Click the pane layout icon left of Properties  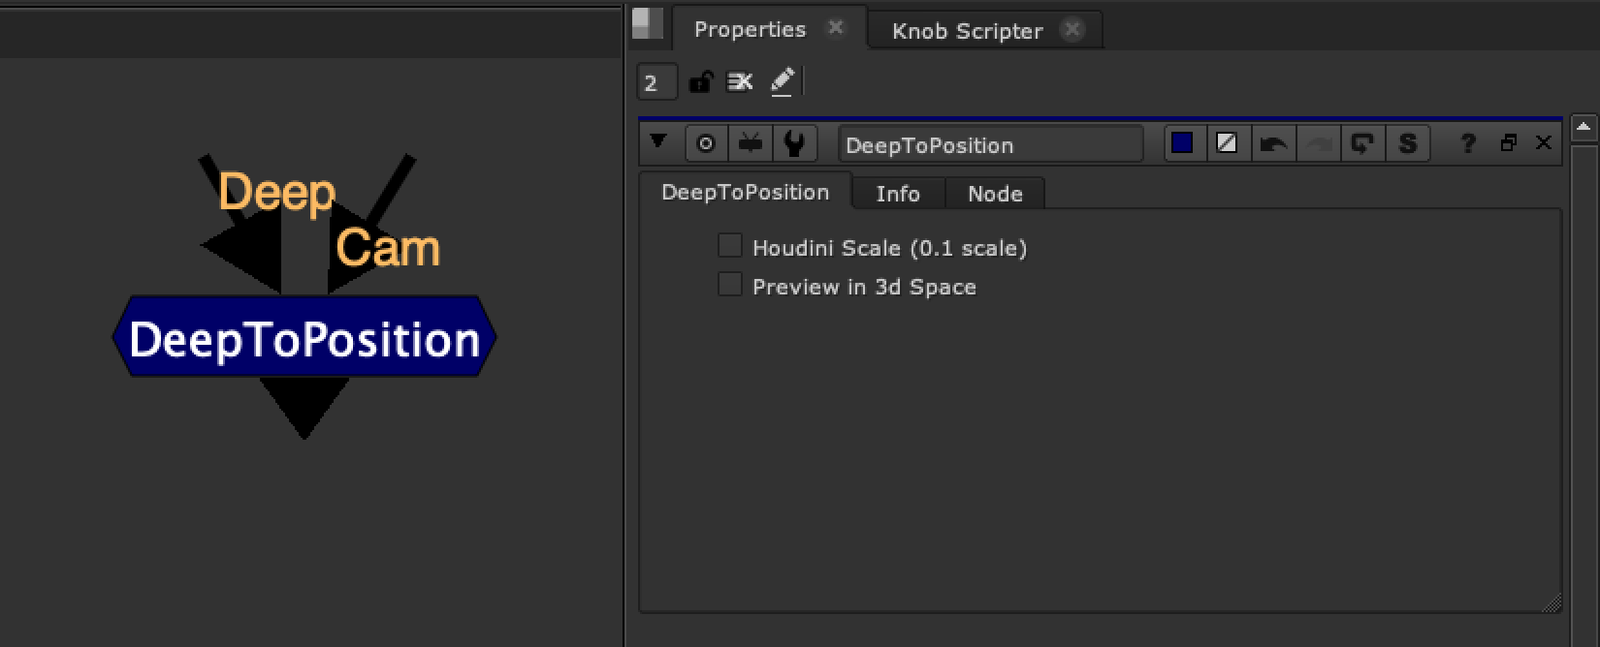tap(647, 24)
